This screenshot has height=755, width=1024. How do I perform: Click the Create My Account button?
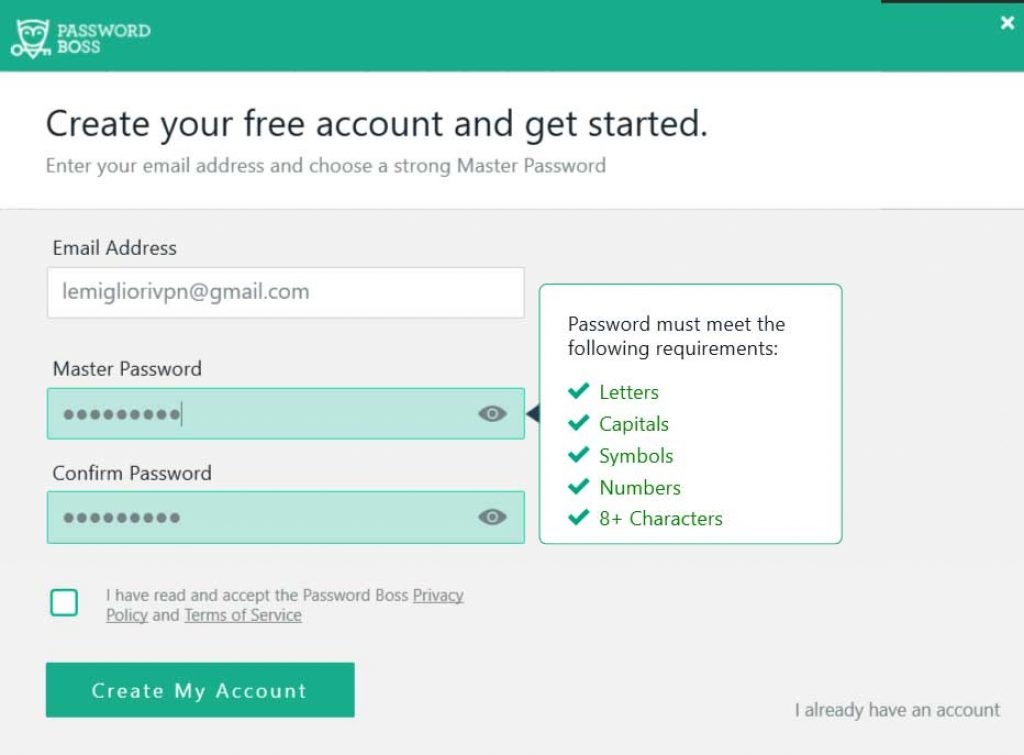[x=199, y=690]
